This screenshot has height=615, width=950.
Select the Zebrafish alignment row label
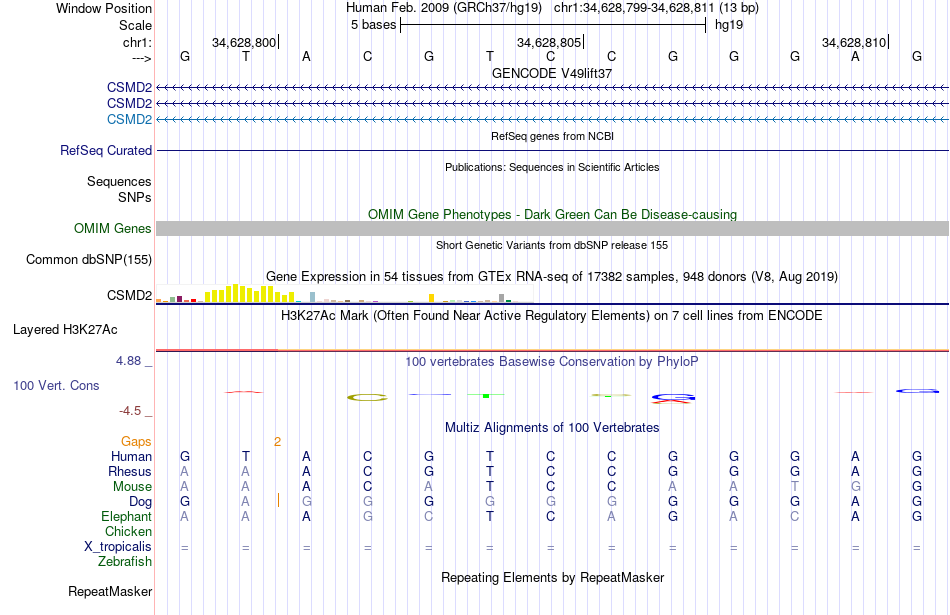[125, 562]
